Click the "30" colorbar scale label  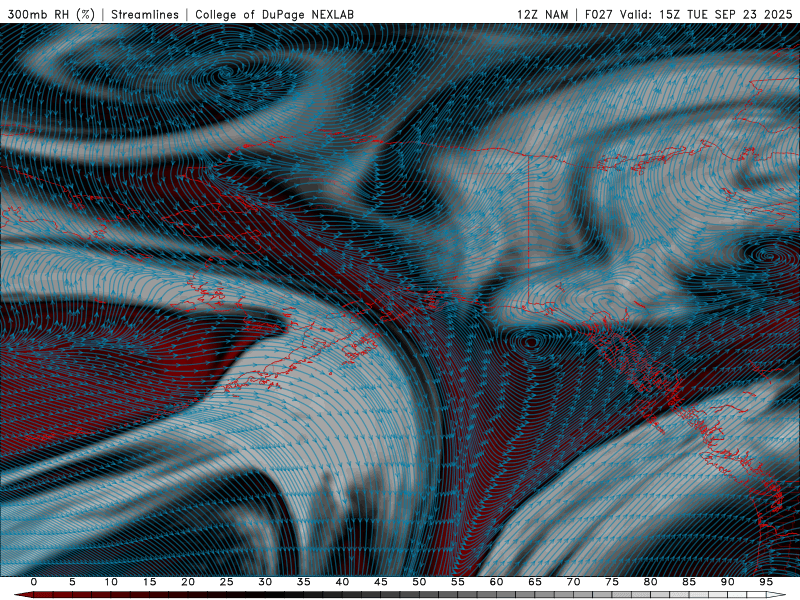click(265, 582)
